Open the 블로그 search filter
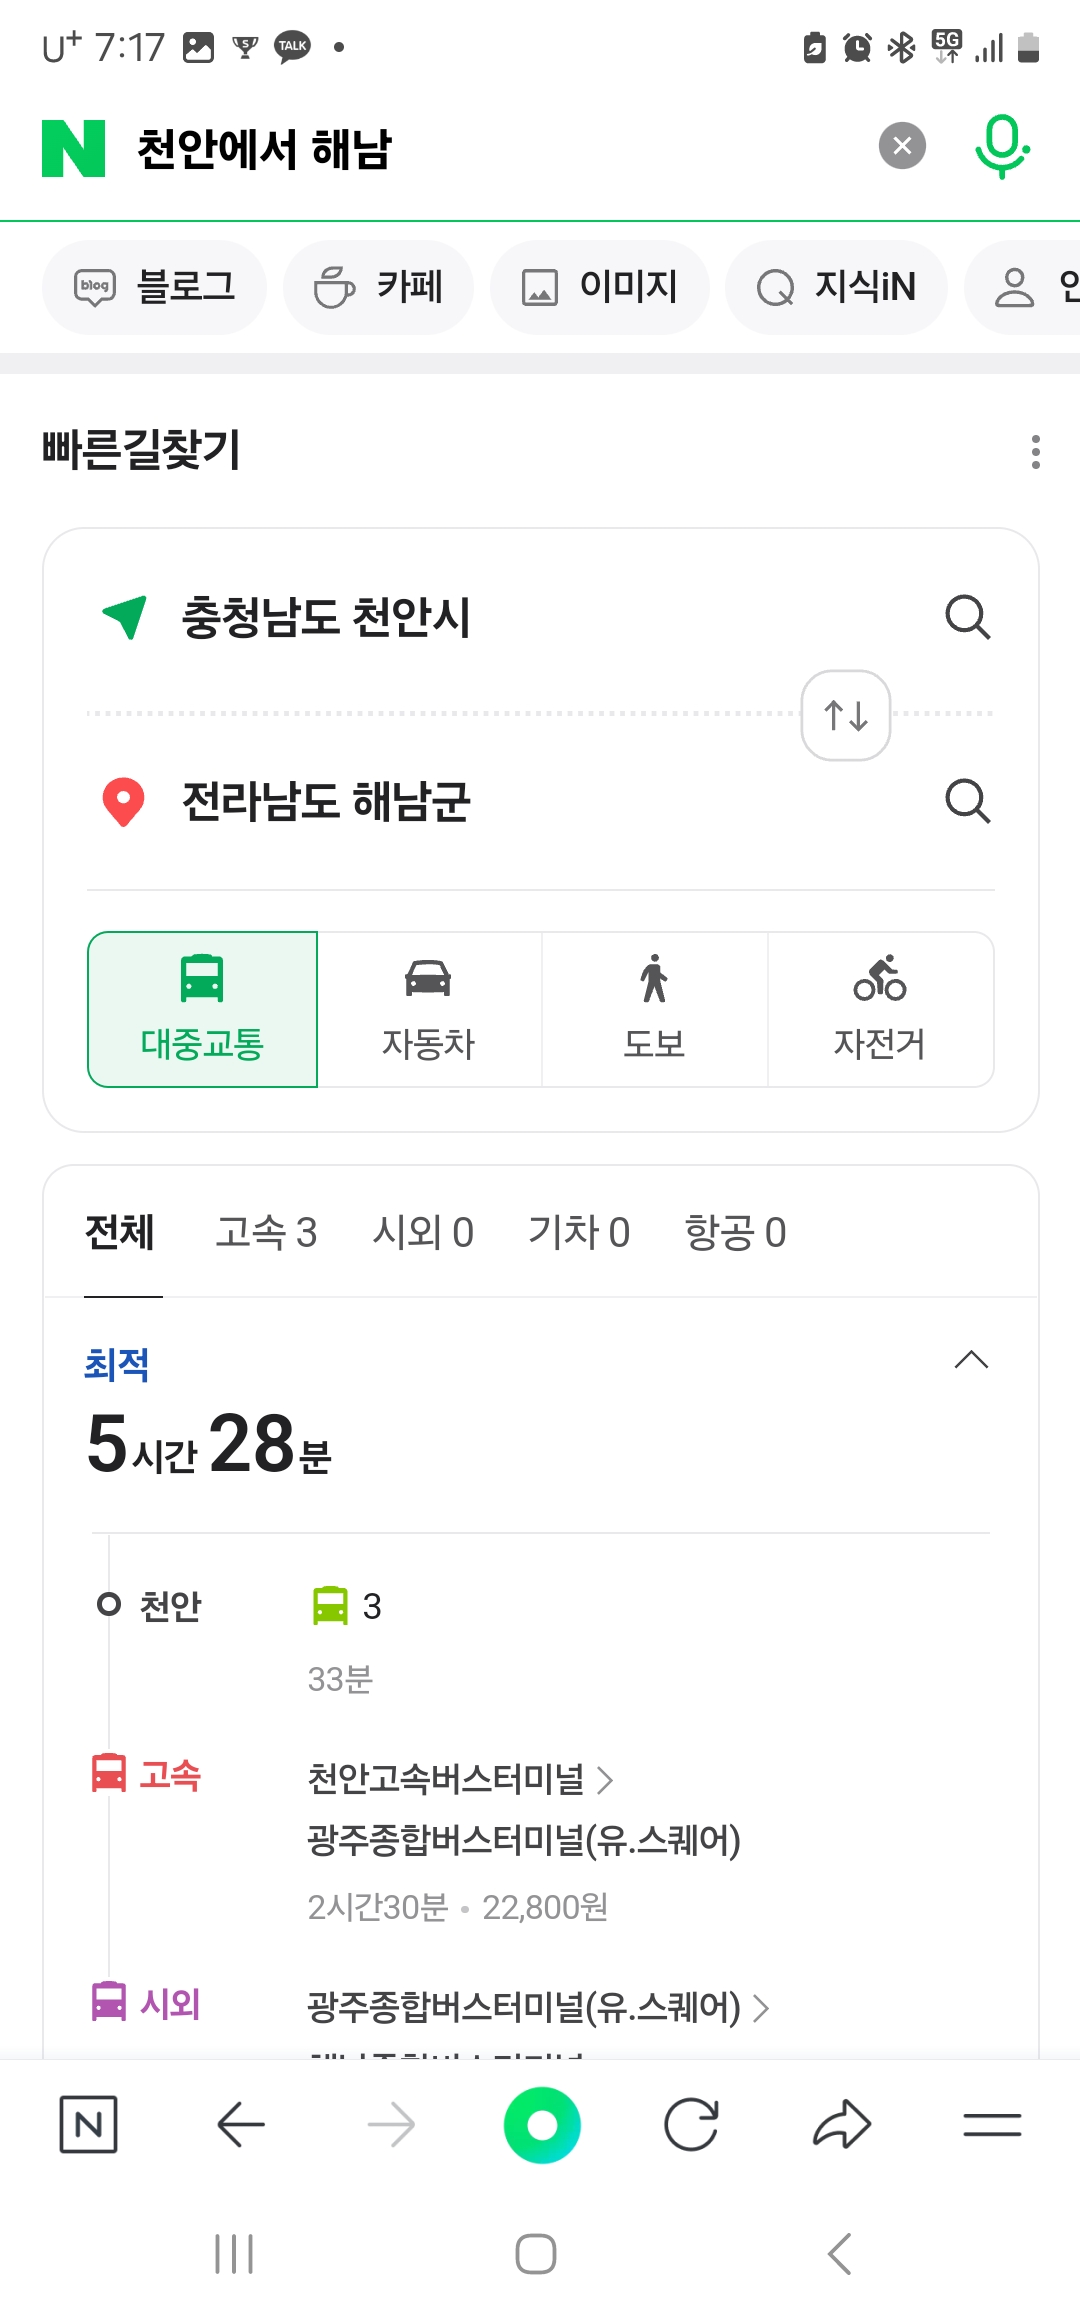This screenshot has height=2316, width=1080. coord(154,287)
